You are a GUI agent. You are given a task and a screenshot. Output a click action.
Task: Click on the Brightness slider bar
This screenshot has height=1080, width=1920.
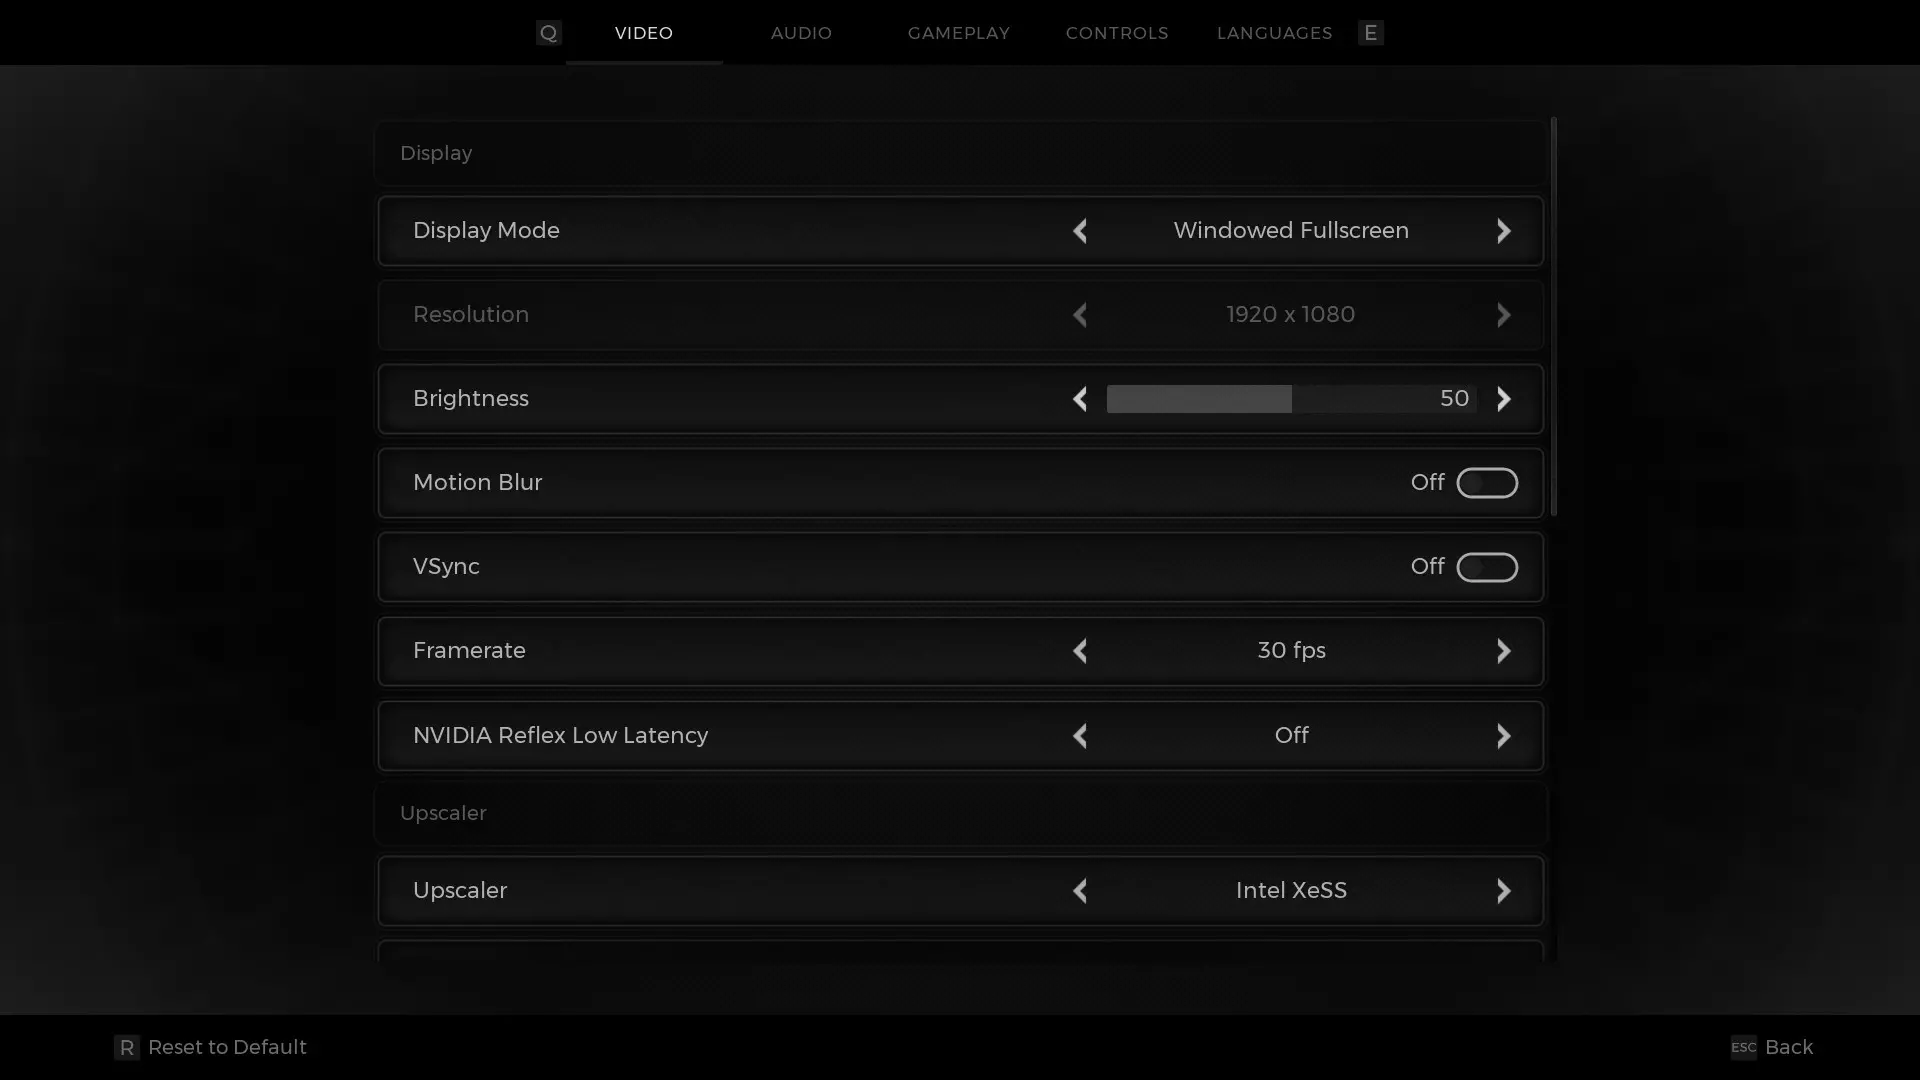pos(1290,399)
